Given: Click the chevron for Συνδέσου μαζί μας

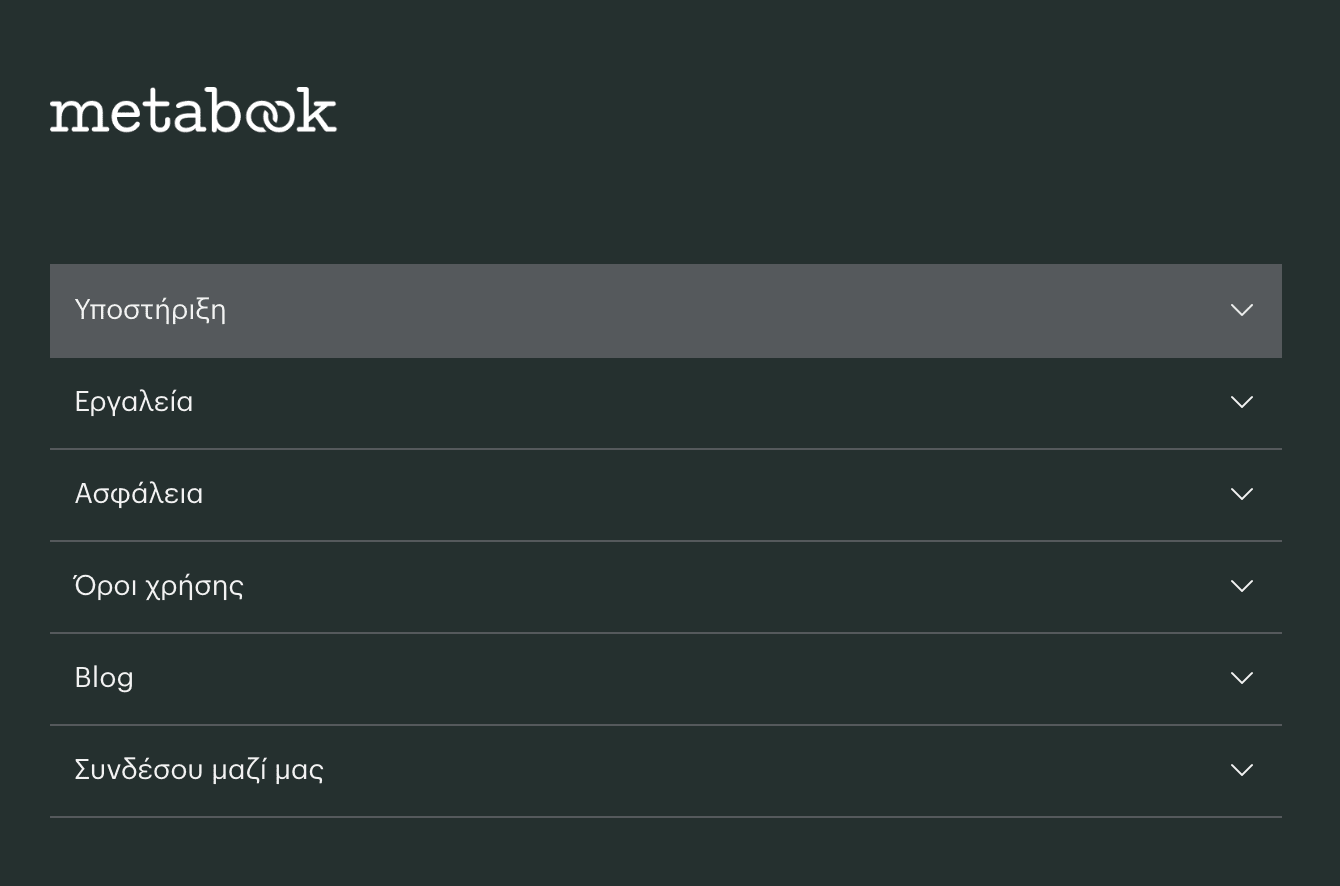Looking at the screenshot, I should pyautogui.click(x=1241, y=770).
